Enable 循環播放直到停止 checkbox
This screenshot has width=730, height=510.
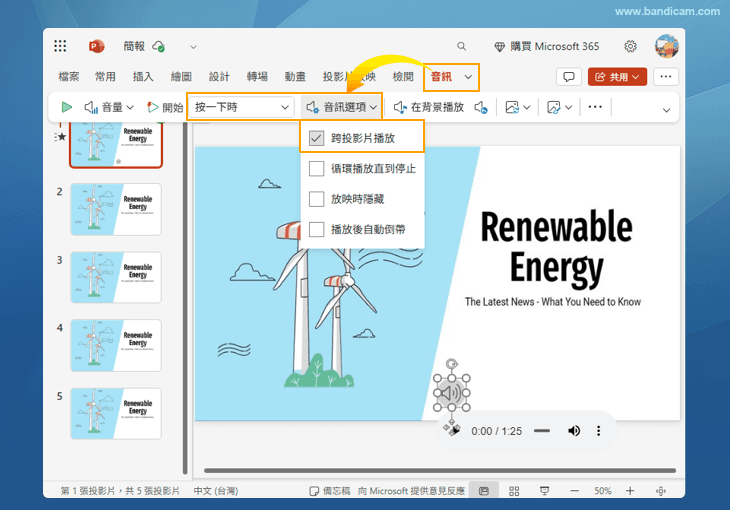pos(316,169)
